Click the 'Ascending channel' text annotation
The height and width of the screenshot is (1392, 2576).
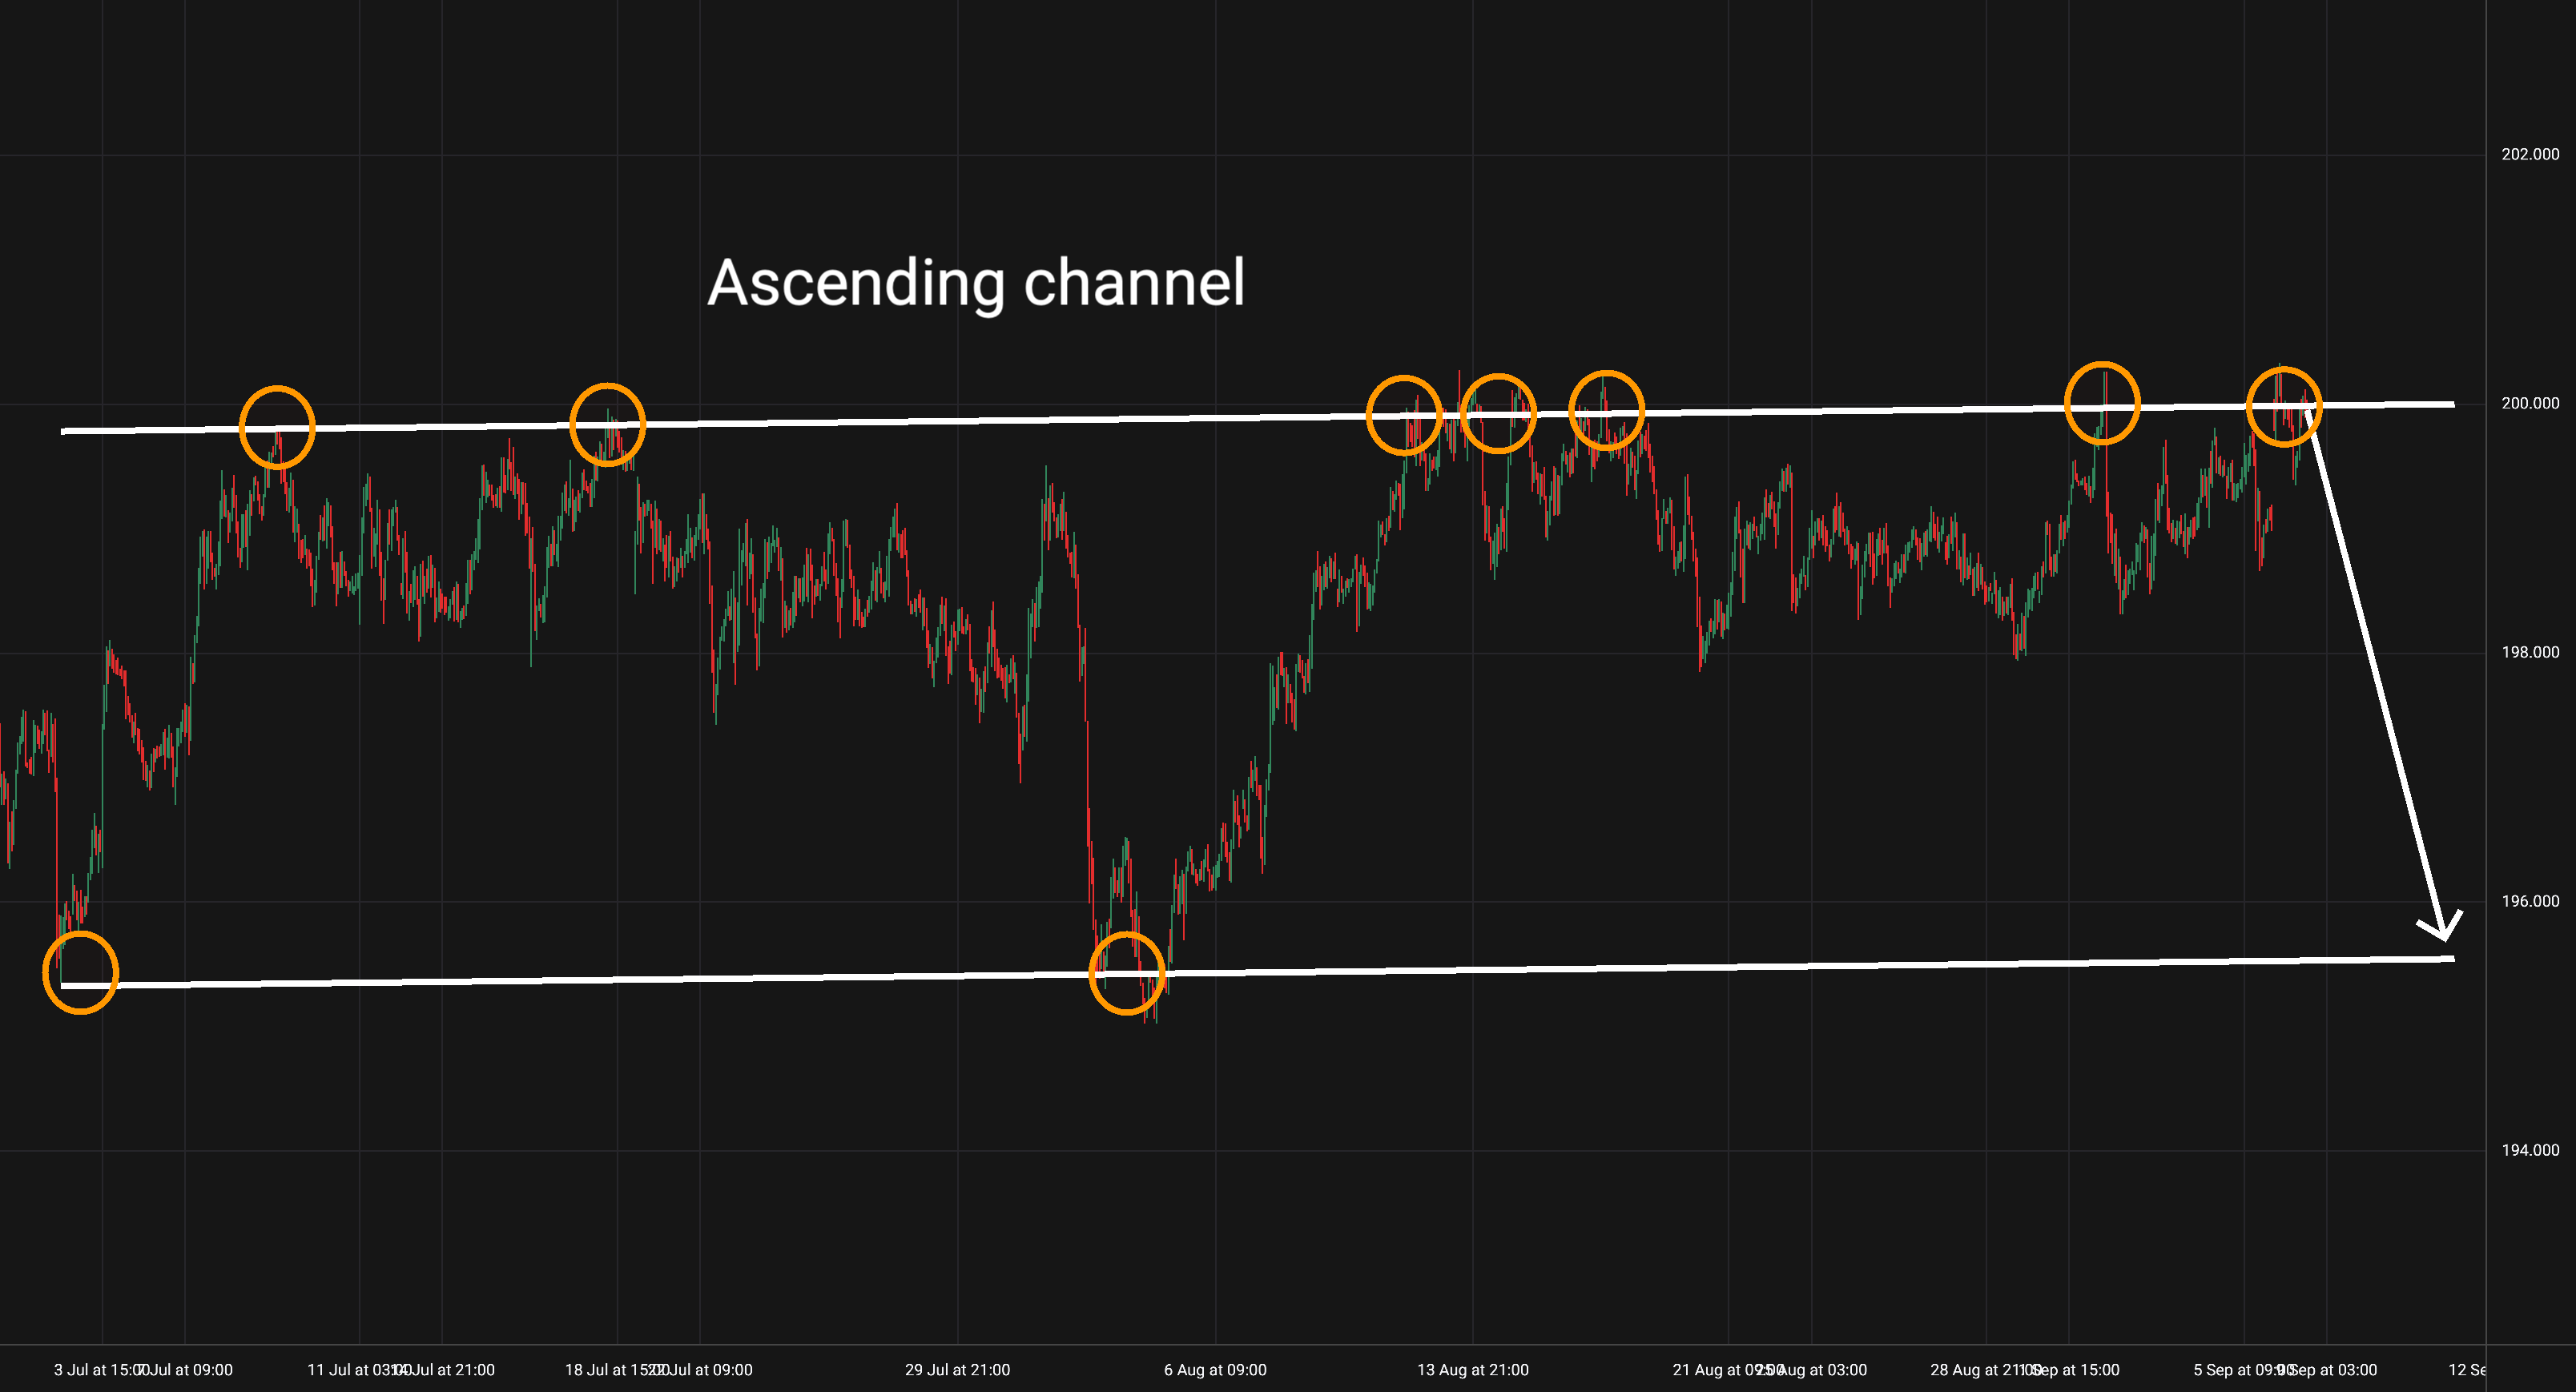click(976, 283)
